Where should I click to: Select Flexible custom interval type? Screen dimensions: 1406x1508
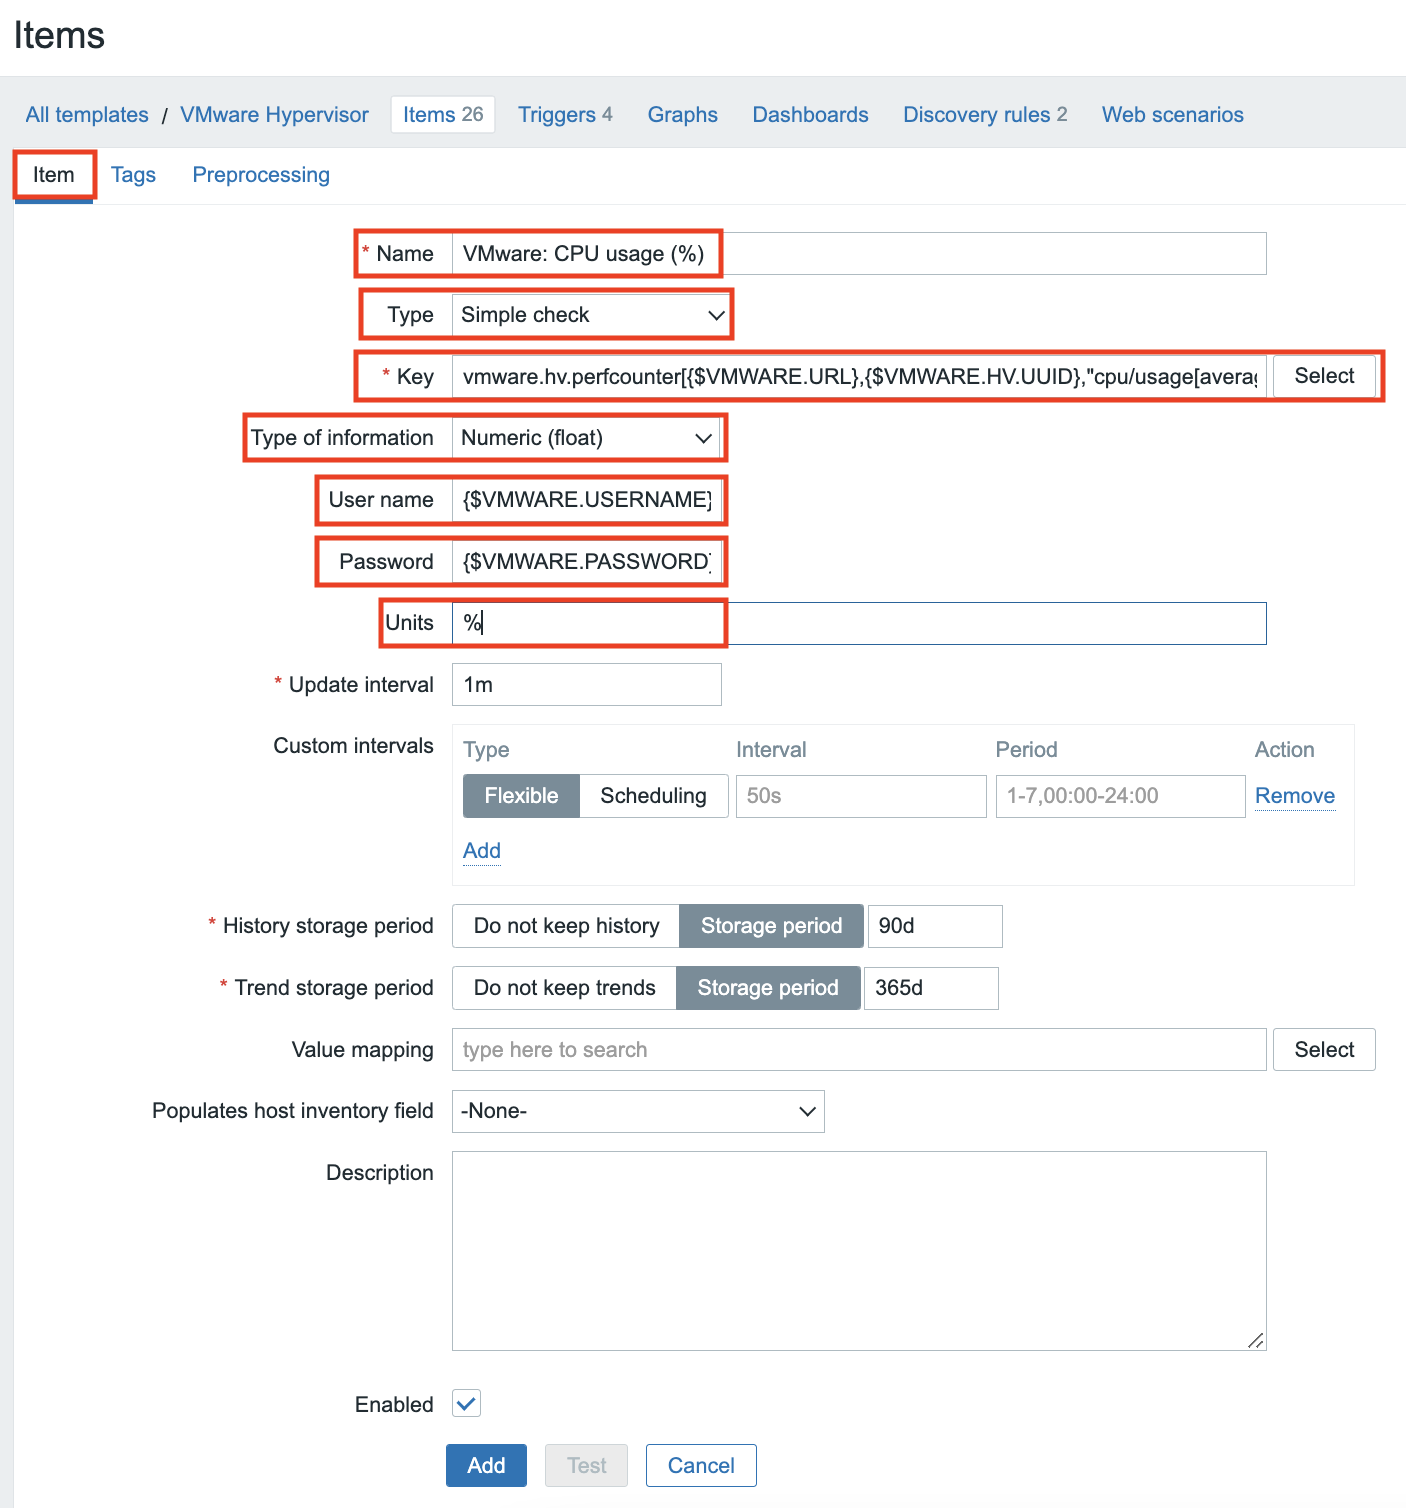click(x=521, y=796)
